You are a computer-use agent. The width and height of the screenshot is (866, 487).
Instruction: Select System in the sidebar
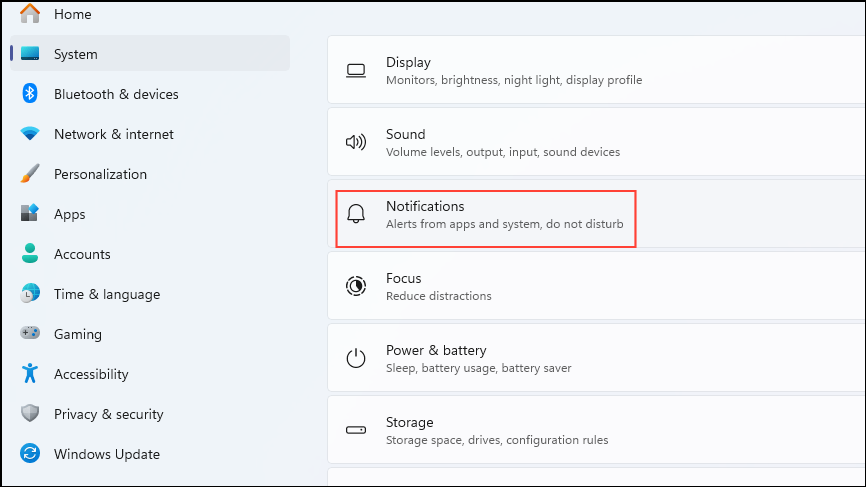click(150, 54)
